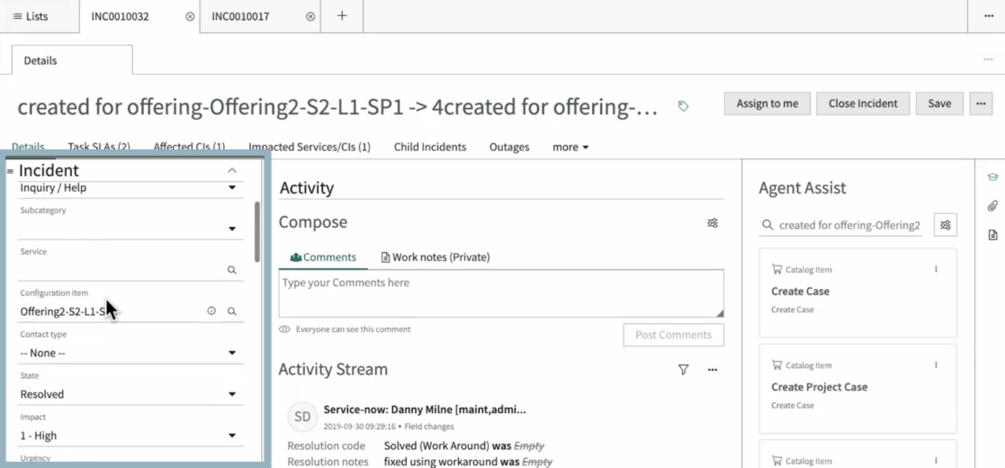Viewport: 1005px width, 468px height.
Task: Open more actions ellipsis next to Save
Action: tap(981, 103)
